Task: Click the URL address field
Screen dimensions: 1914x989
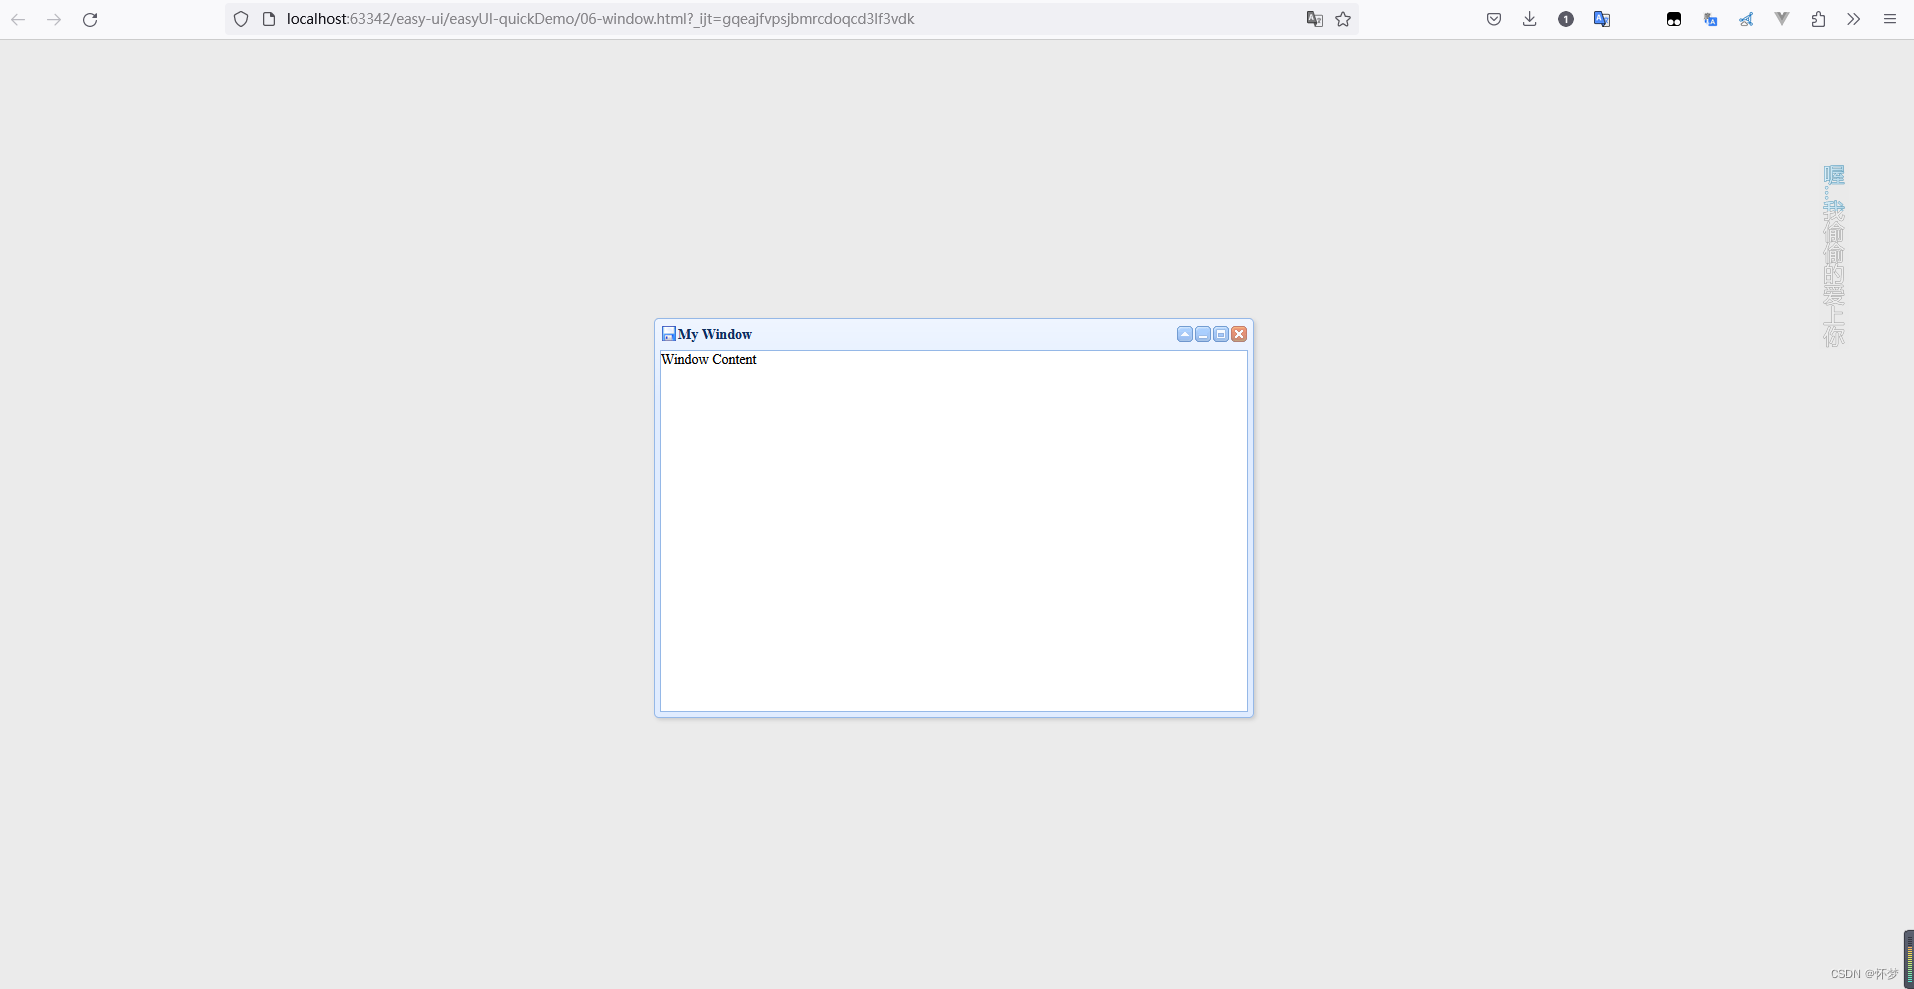Action: (790, 19)
